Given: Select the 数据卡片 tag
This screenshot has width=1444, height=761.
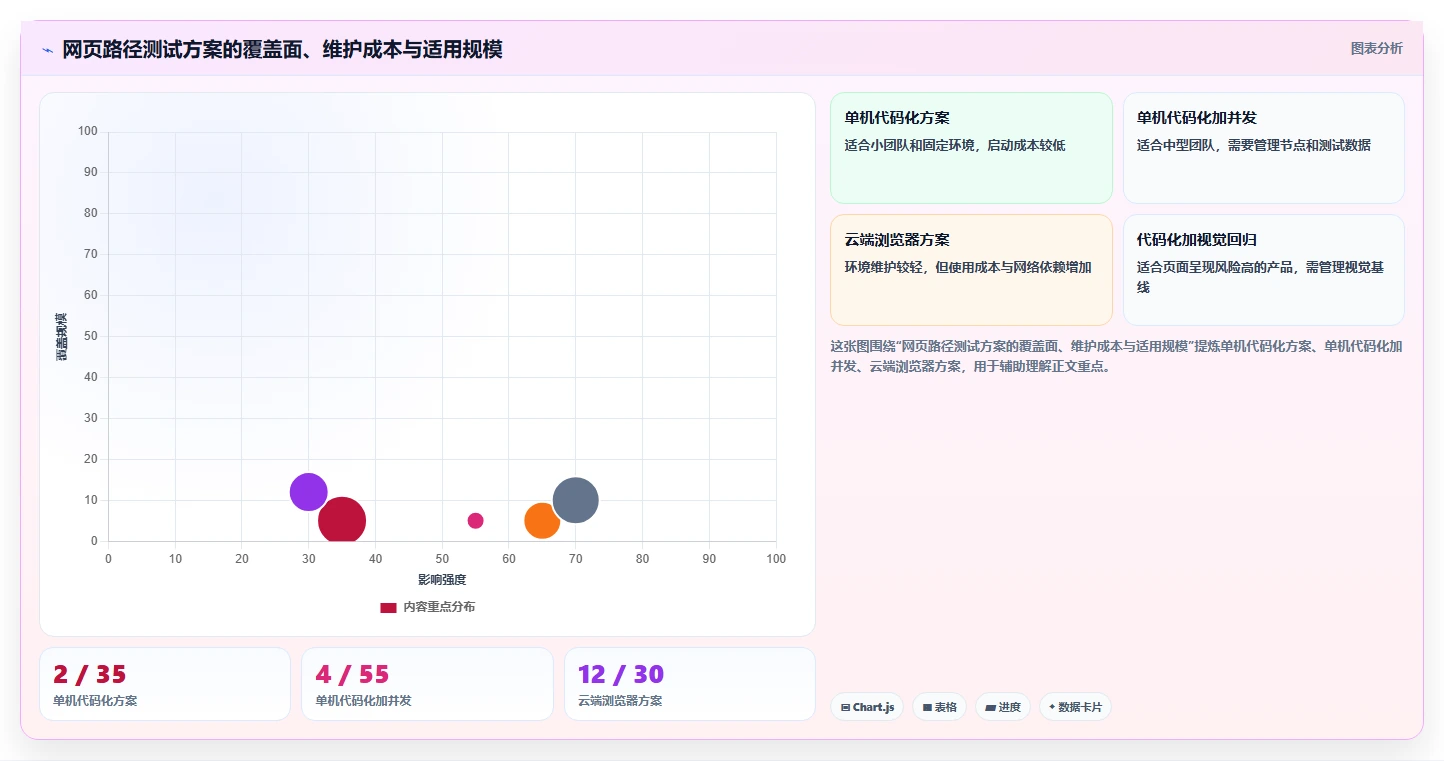Looking at the screenshot, I should (1075, 707).
